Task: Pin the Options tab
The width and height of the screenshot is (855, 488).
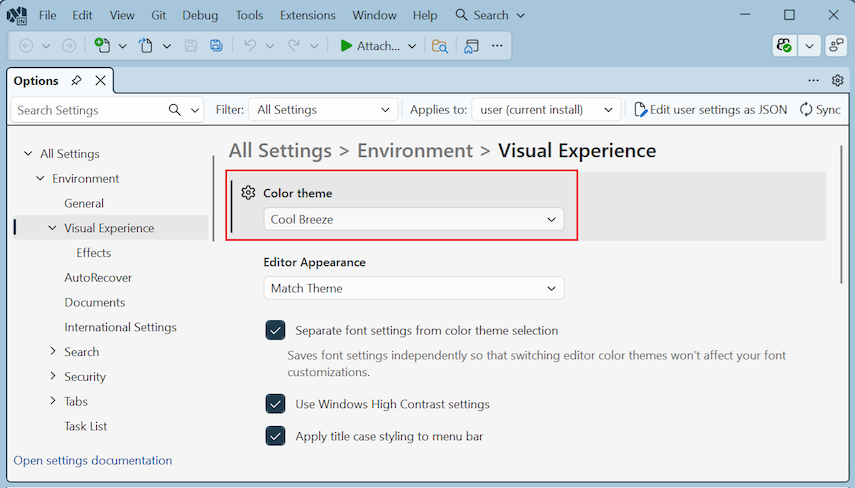Action: click(77, 81)
